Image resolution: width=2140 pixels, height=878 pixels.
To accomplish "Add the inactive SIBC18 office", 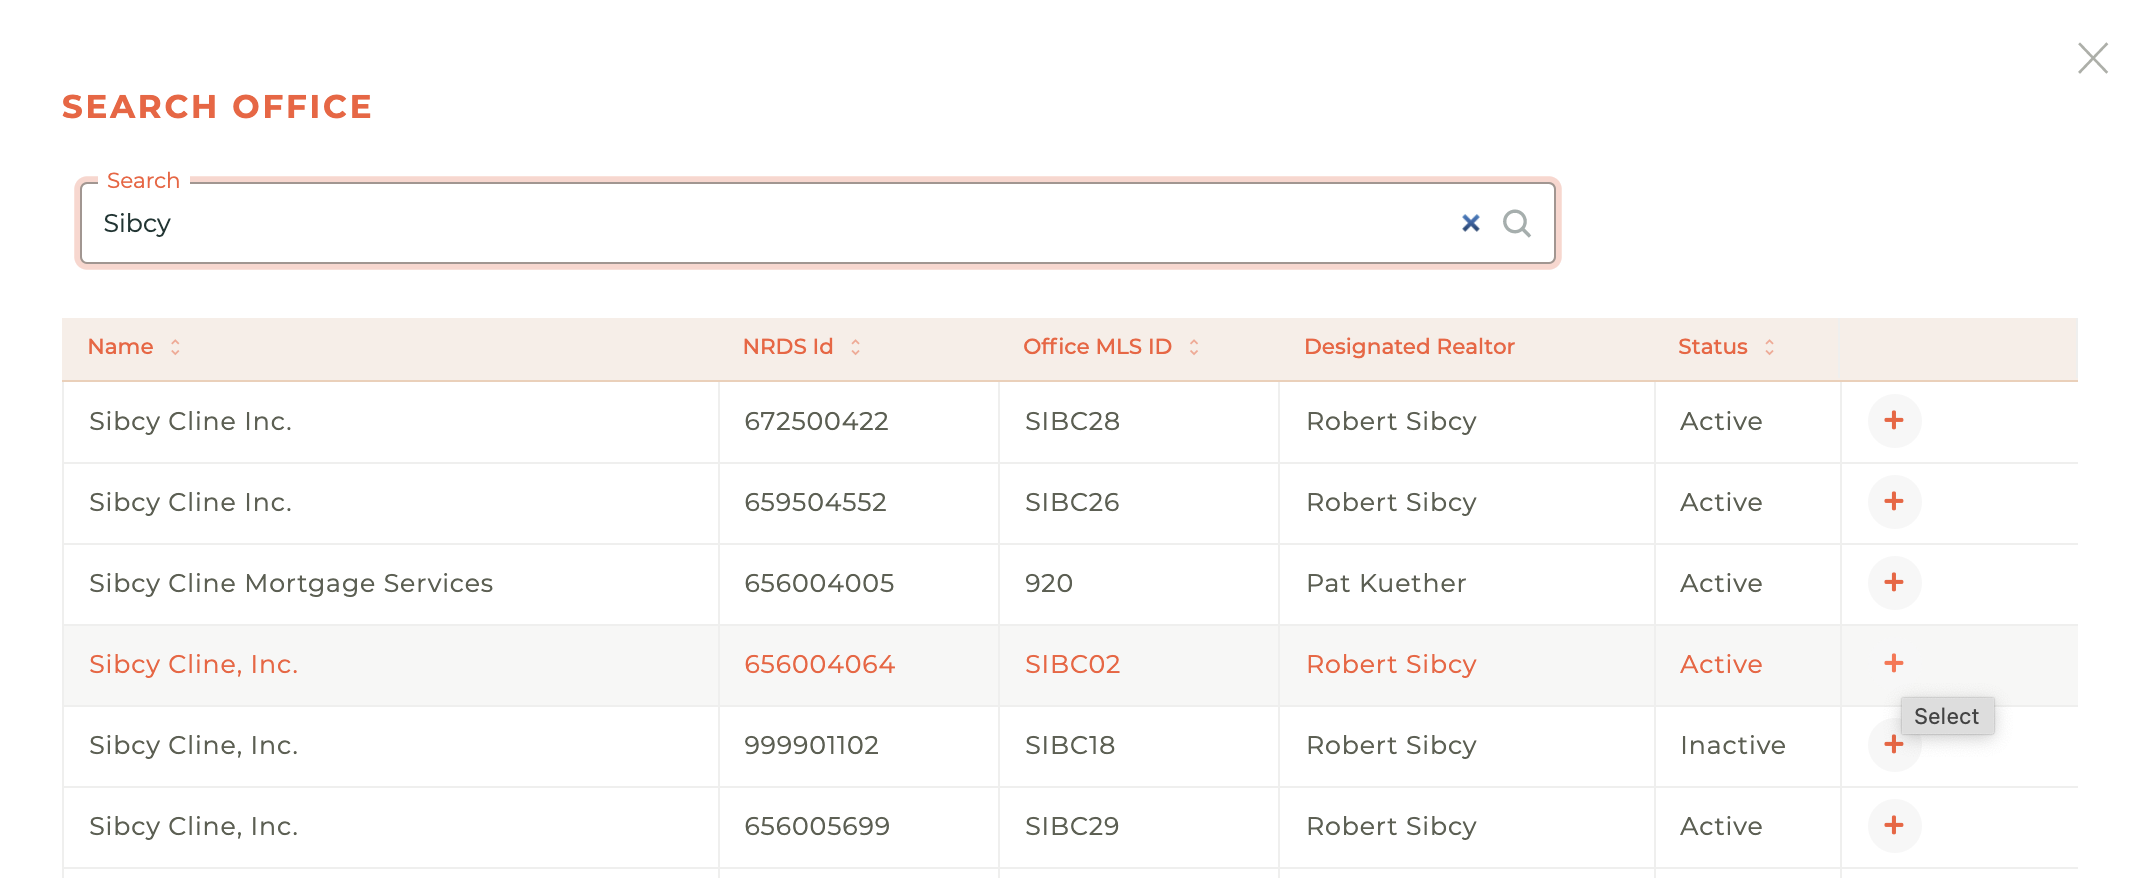I will 1894,744.
